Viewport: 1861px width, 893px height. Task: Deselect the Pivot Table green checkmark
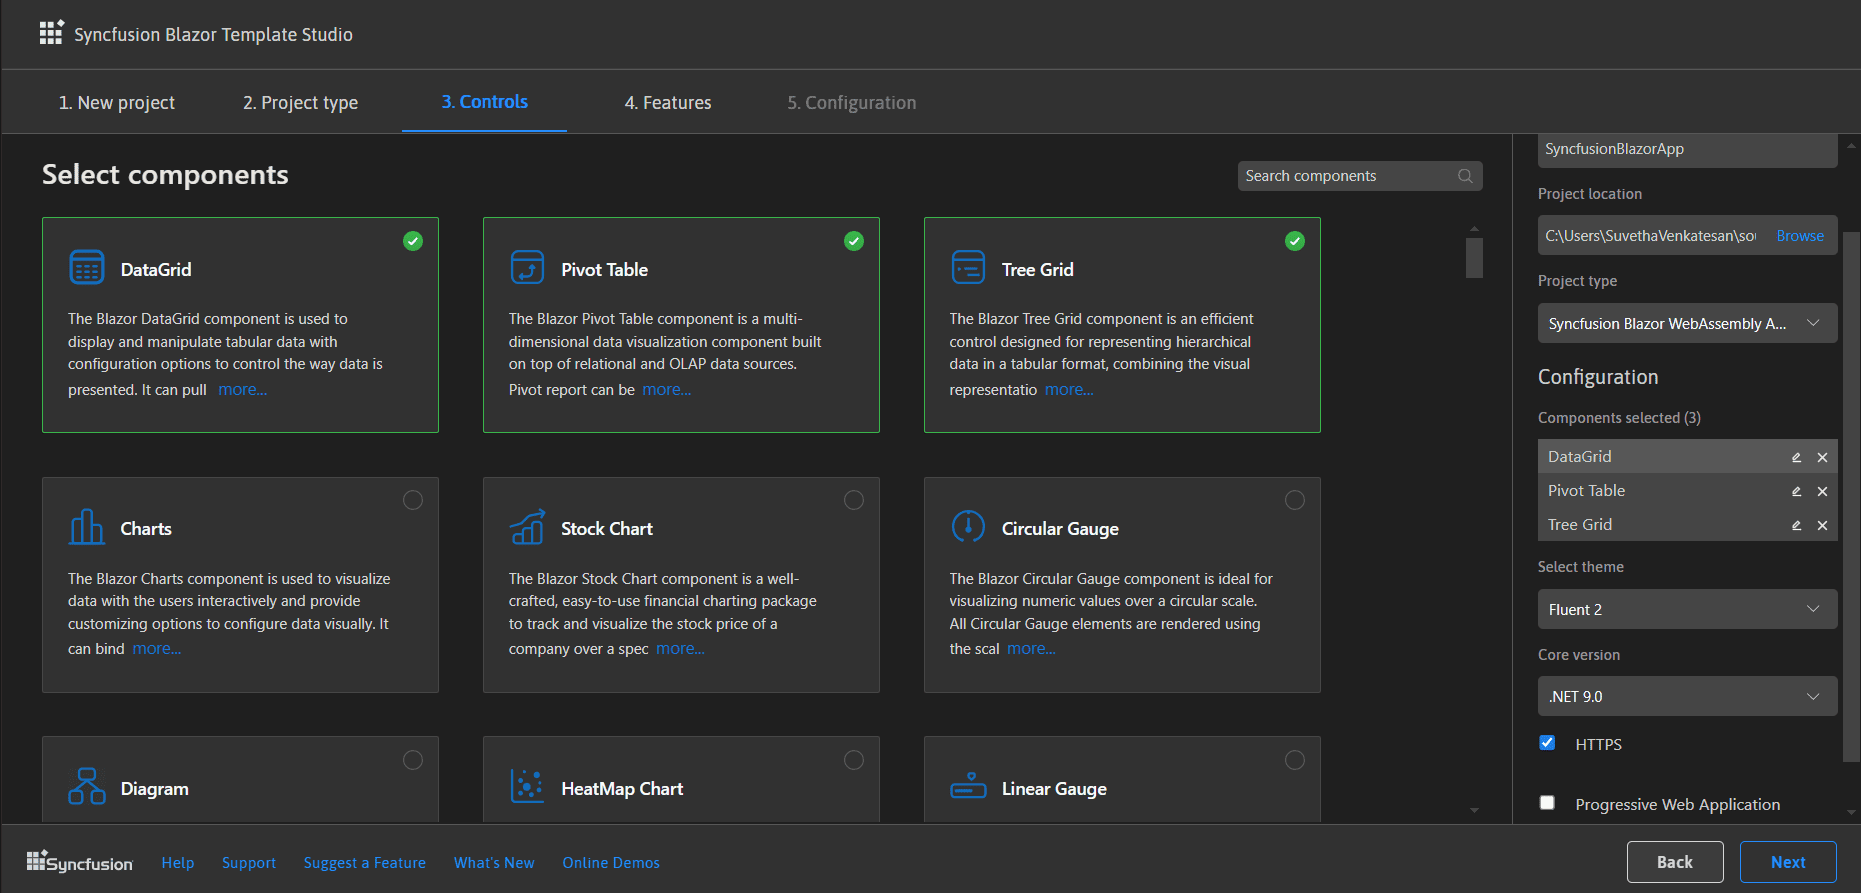point(854,241)
